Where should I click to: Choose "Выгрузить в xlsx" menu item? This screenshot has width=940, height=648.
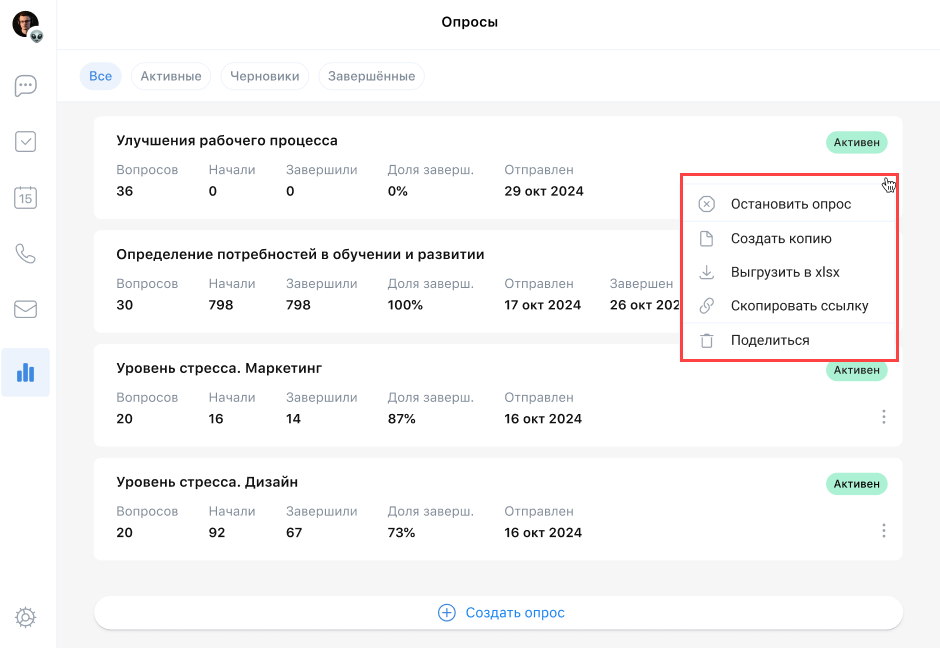tap(784, 273)
